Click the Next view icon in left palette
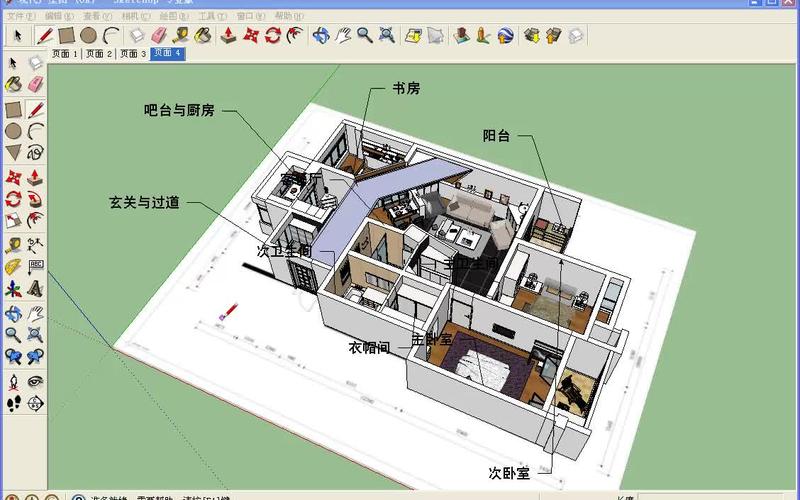Image resolution: width=800 pixels, height=500 pixels. (x=35, y=357)
